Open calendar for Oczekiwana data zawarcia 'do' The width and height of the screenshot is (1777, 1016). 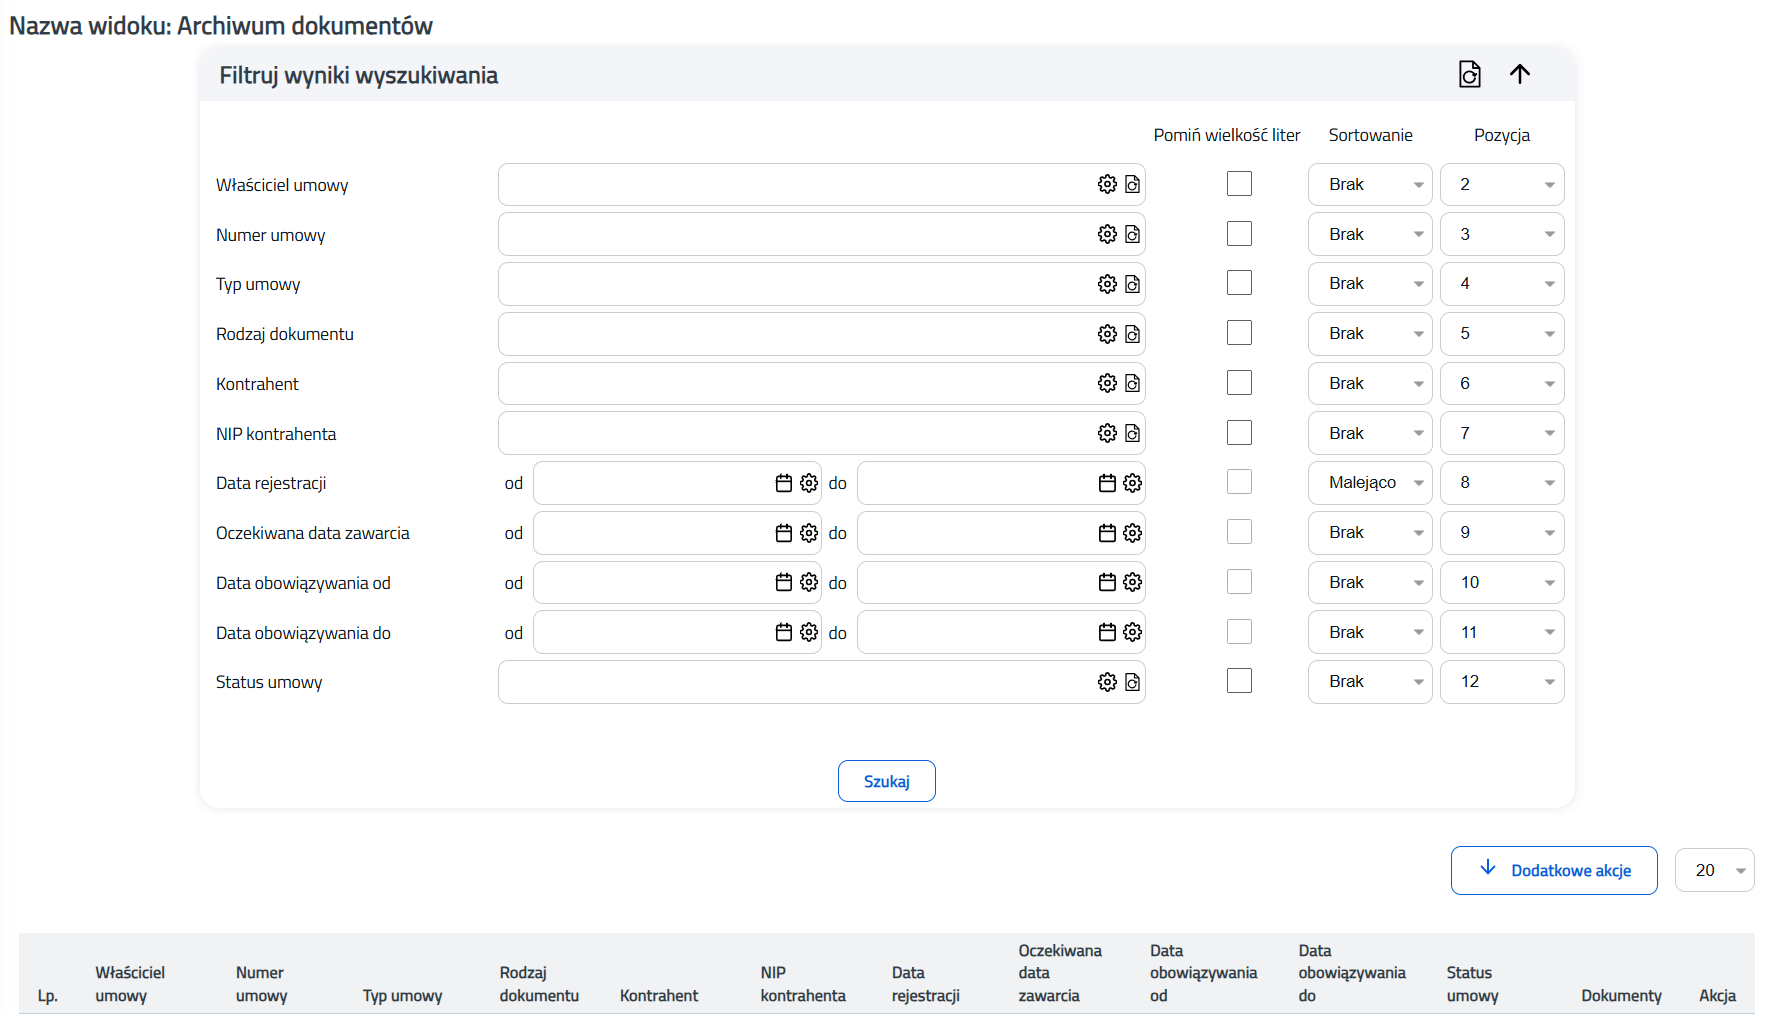pos(1107,533)
